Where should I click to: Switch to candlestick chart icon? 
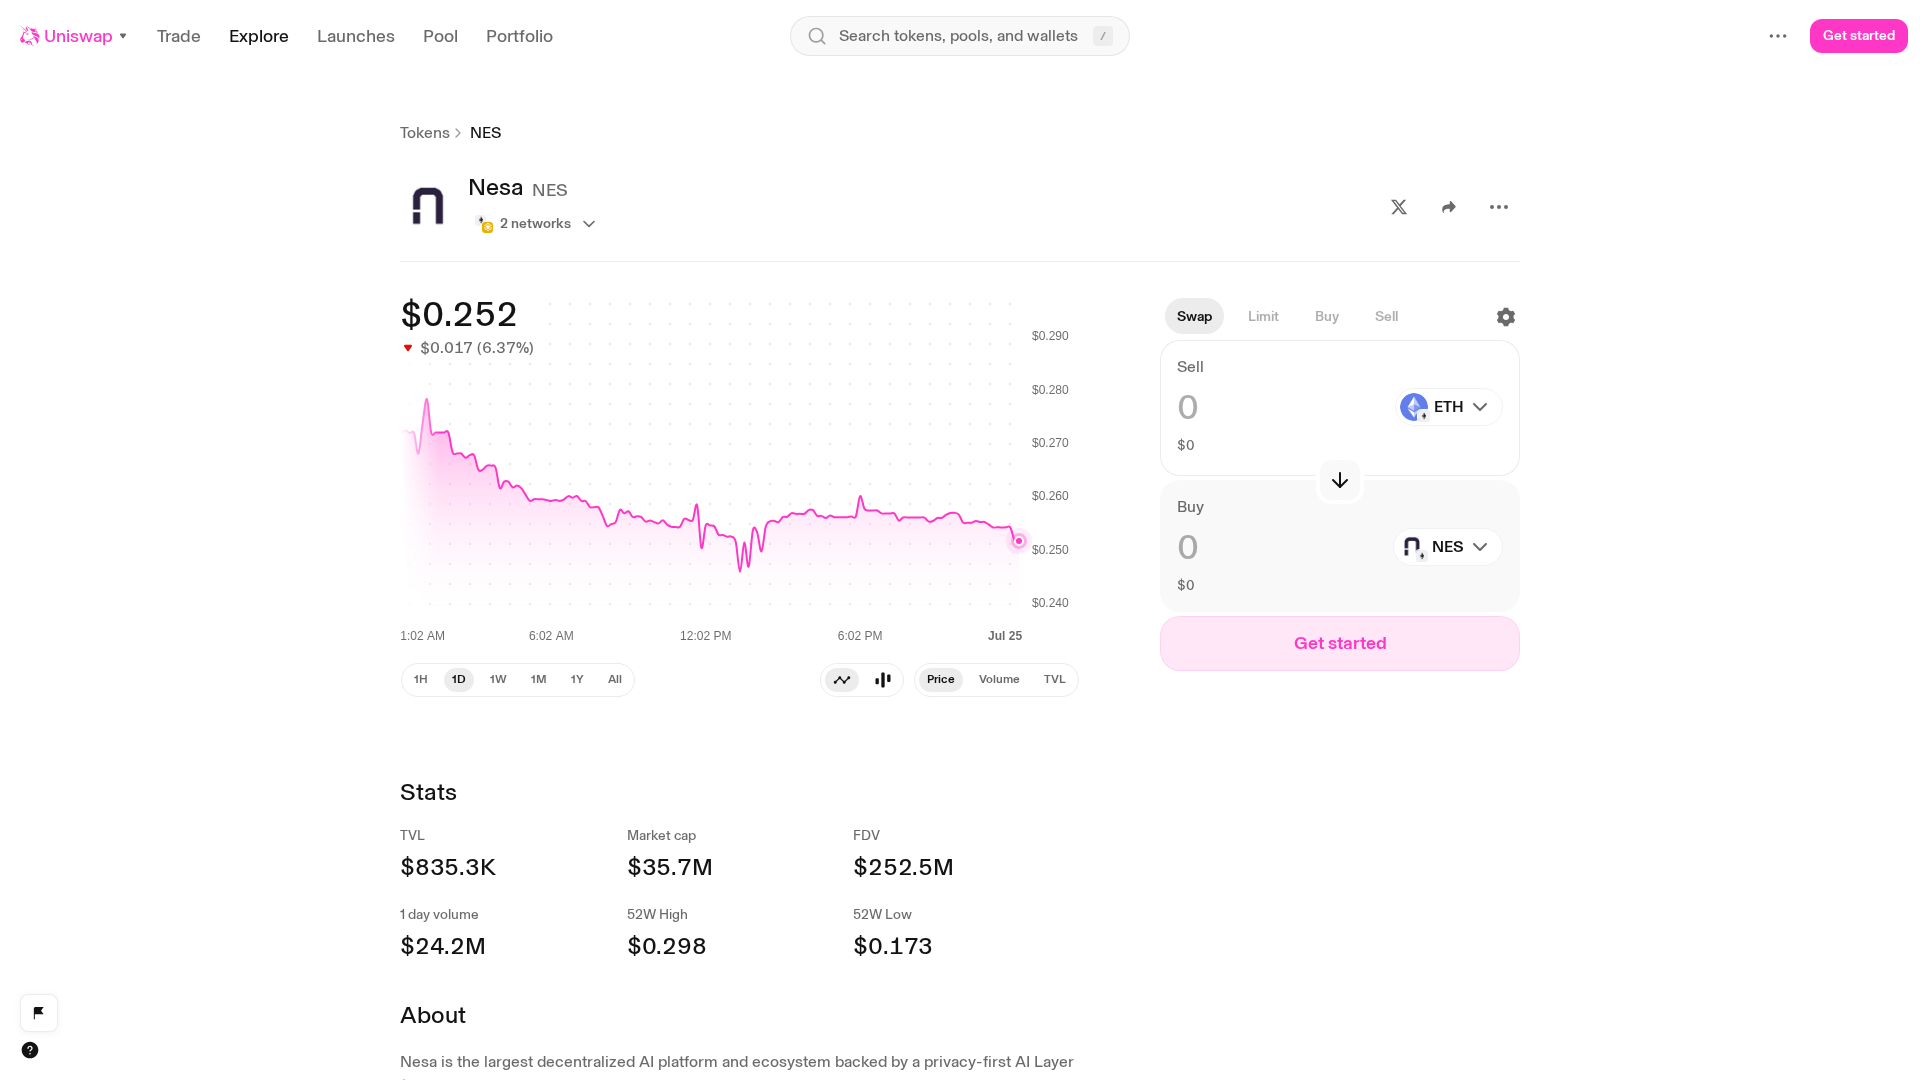(x=883, y=680)
